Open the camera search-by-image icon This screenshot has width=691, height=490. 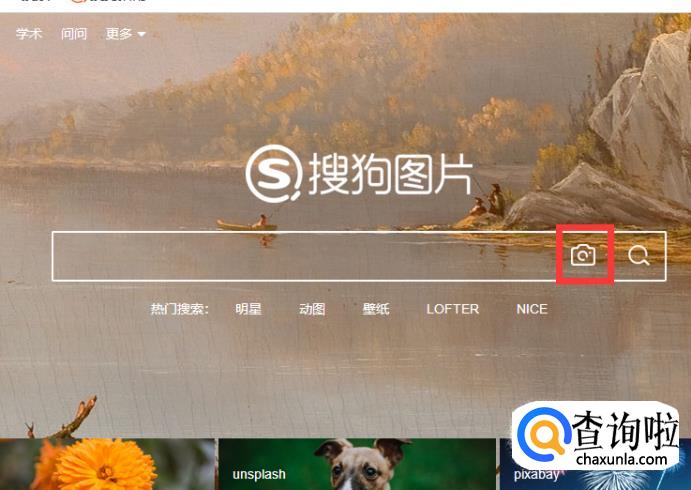(x=583, y=255)
